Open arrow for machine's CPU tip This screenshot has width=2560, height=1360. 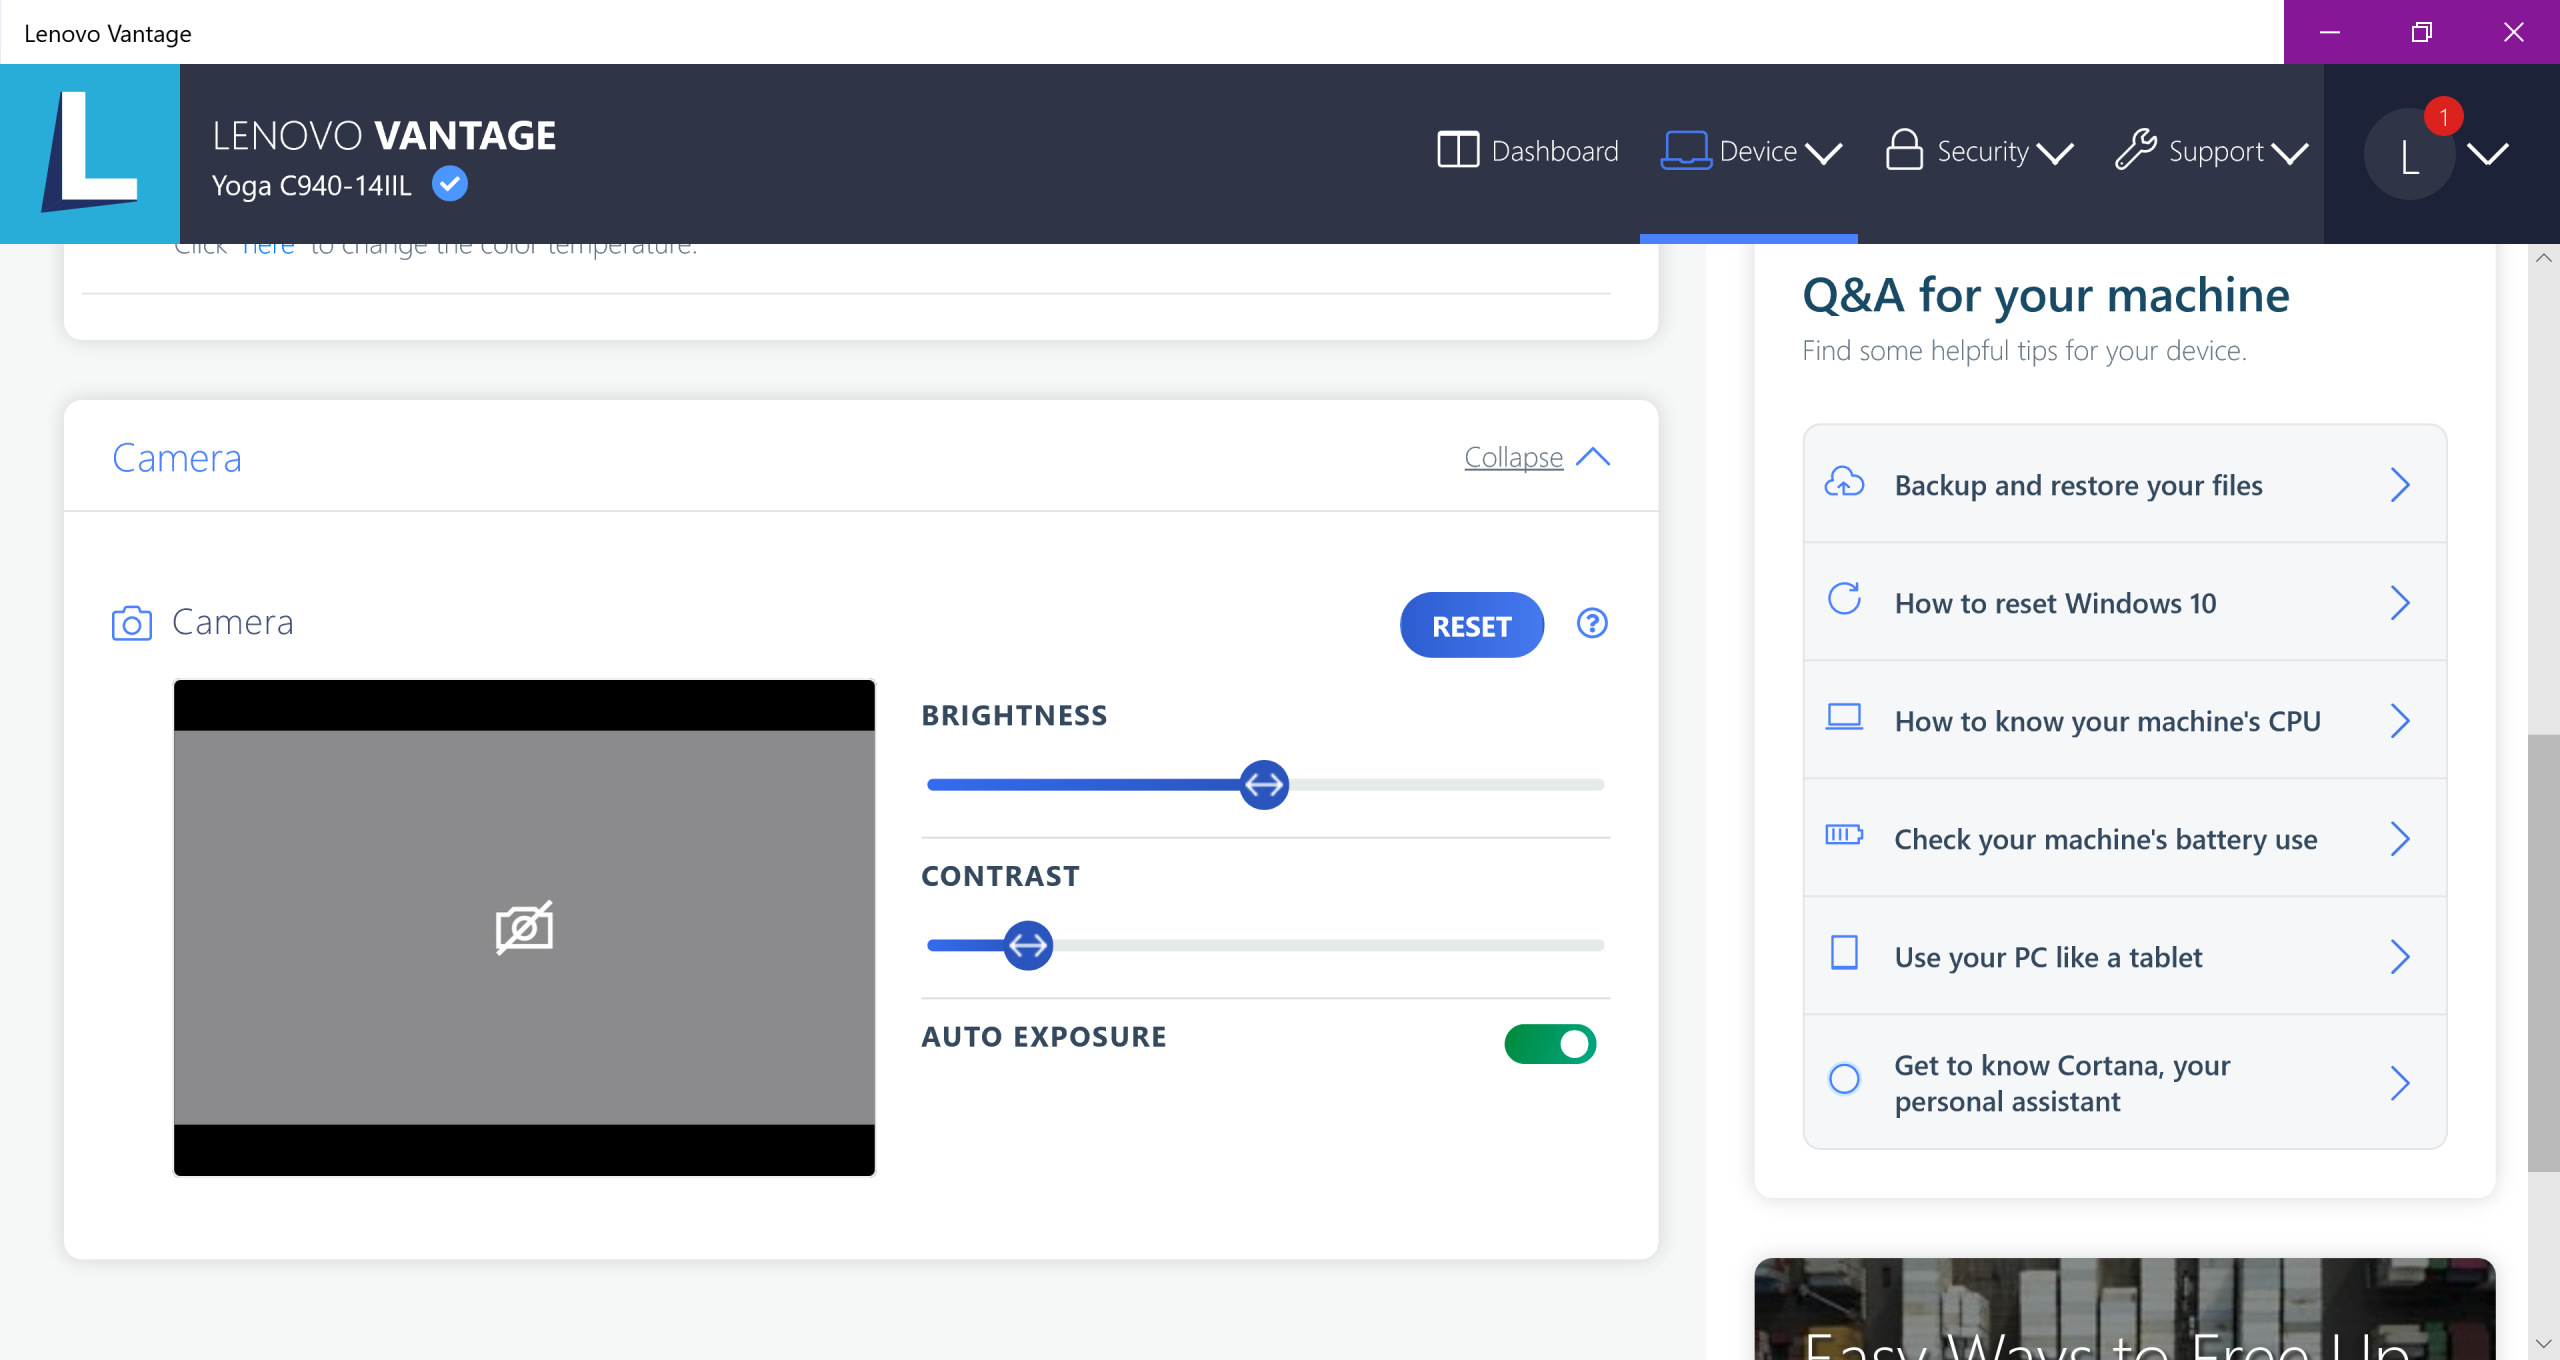pyautogui.click(x=2400, y=721)
